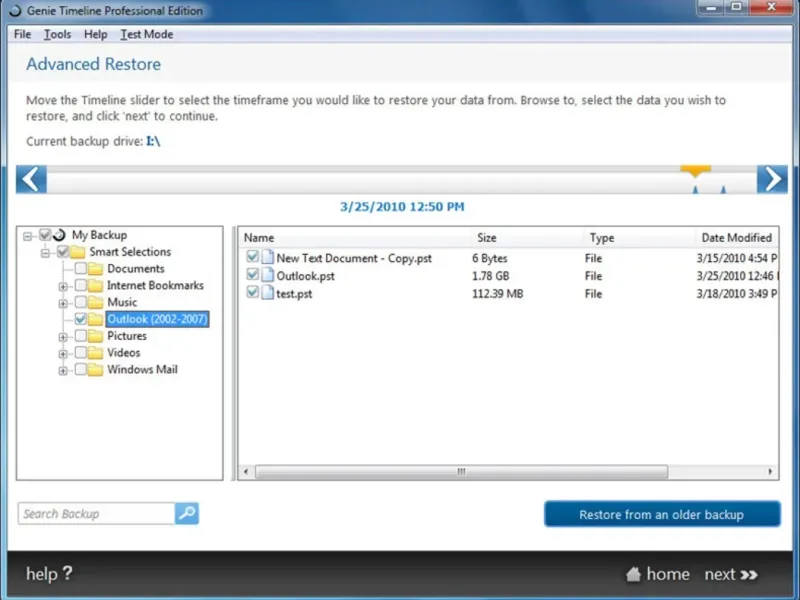The height and width of the screenshot is (600, 800).
Task: Sort files by the Name column
Action: click(355, 238)
